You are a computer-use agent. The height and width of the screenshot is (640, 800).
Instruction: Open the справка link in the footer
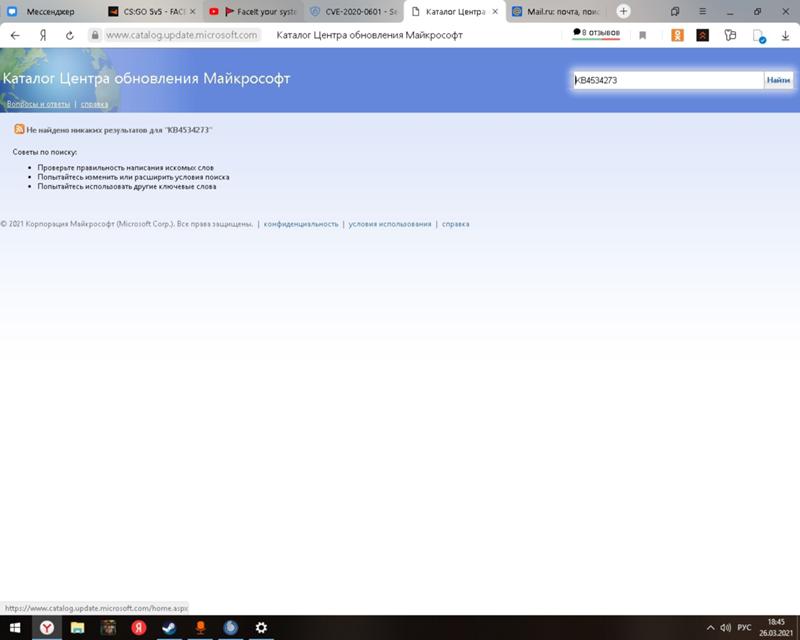tap(456, 224)
